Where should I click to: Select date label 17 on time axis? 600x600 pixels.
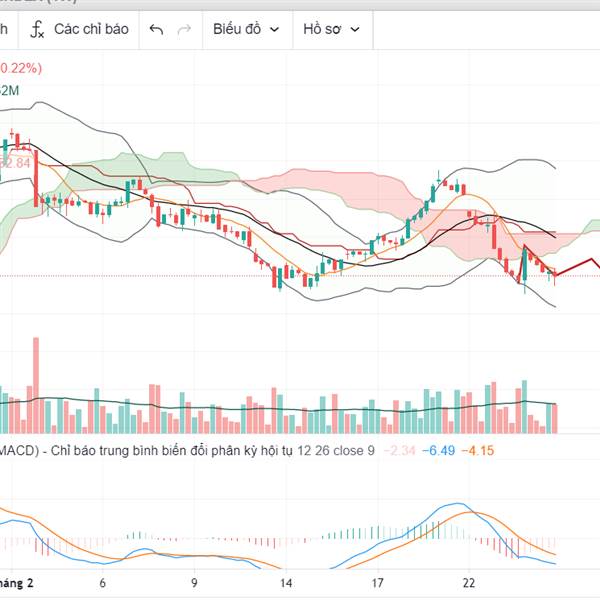tap(377, 582)
